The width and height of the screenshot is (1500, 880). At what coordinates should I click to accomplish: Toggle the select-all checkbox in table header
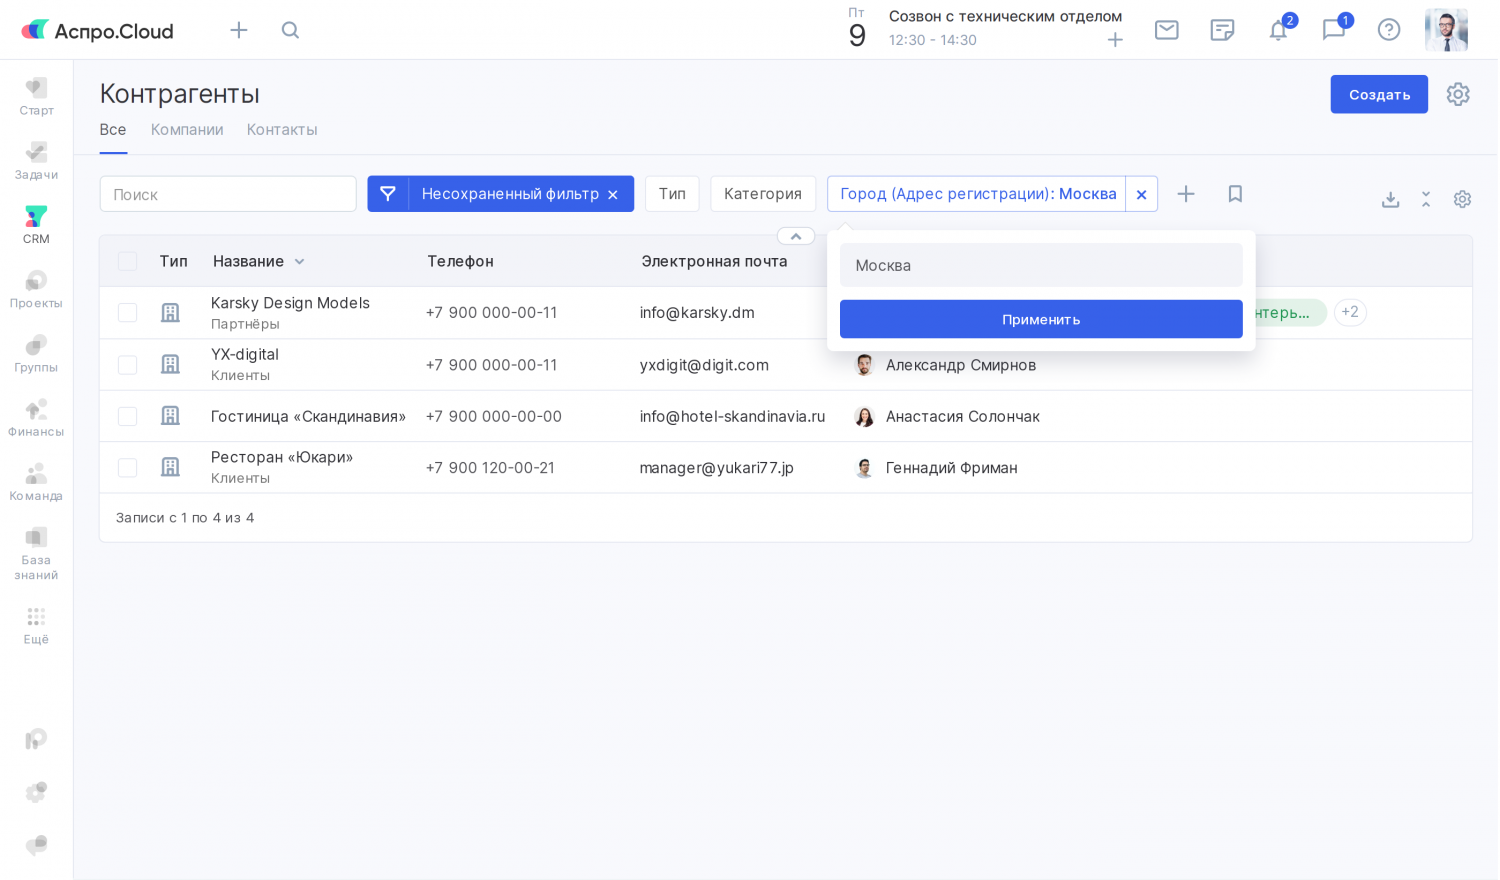(128, 262)
